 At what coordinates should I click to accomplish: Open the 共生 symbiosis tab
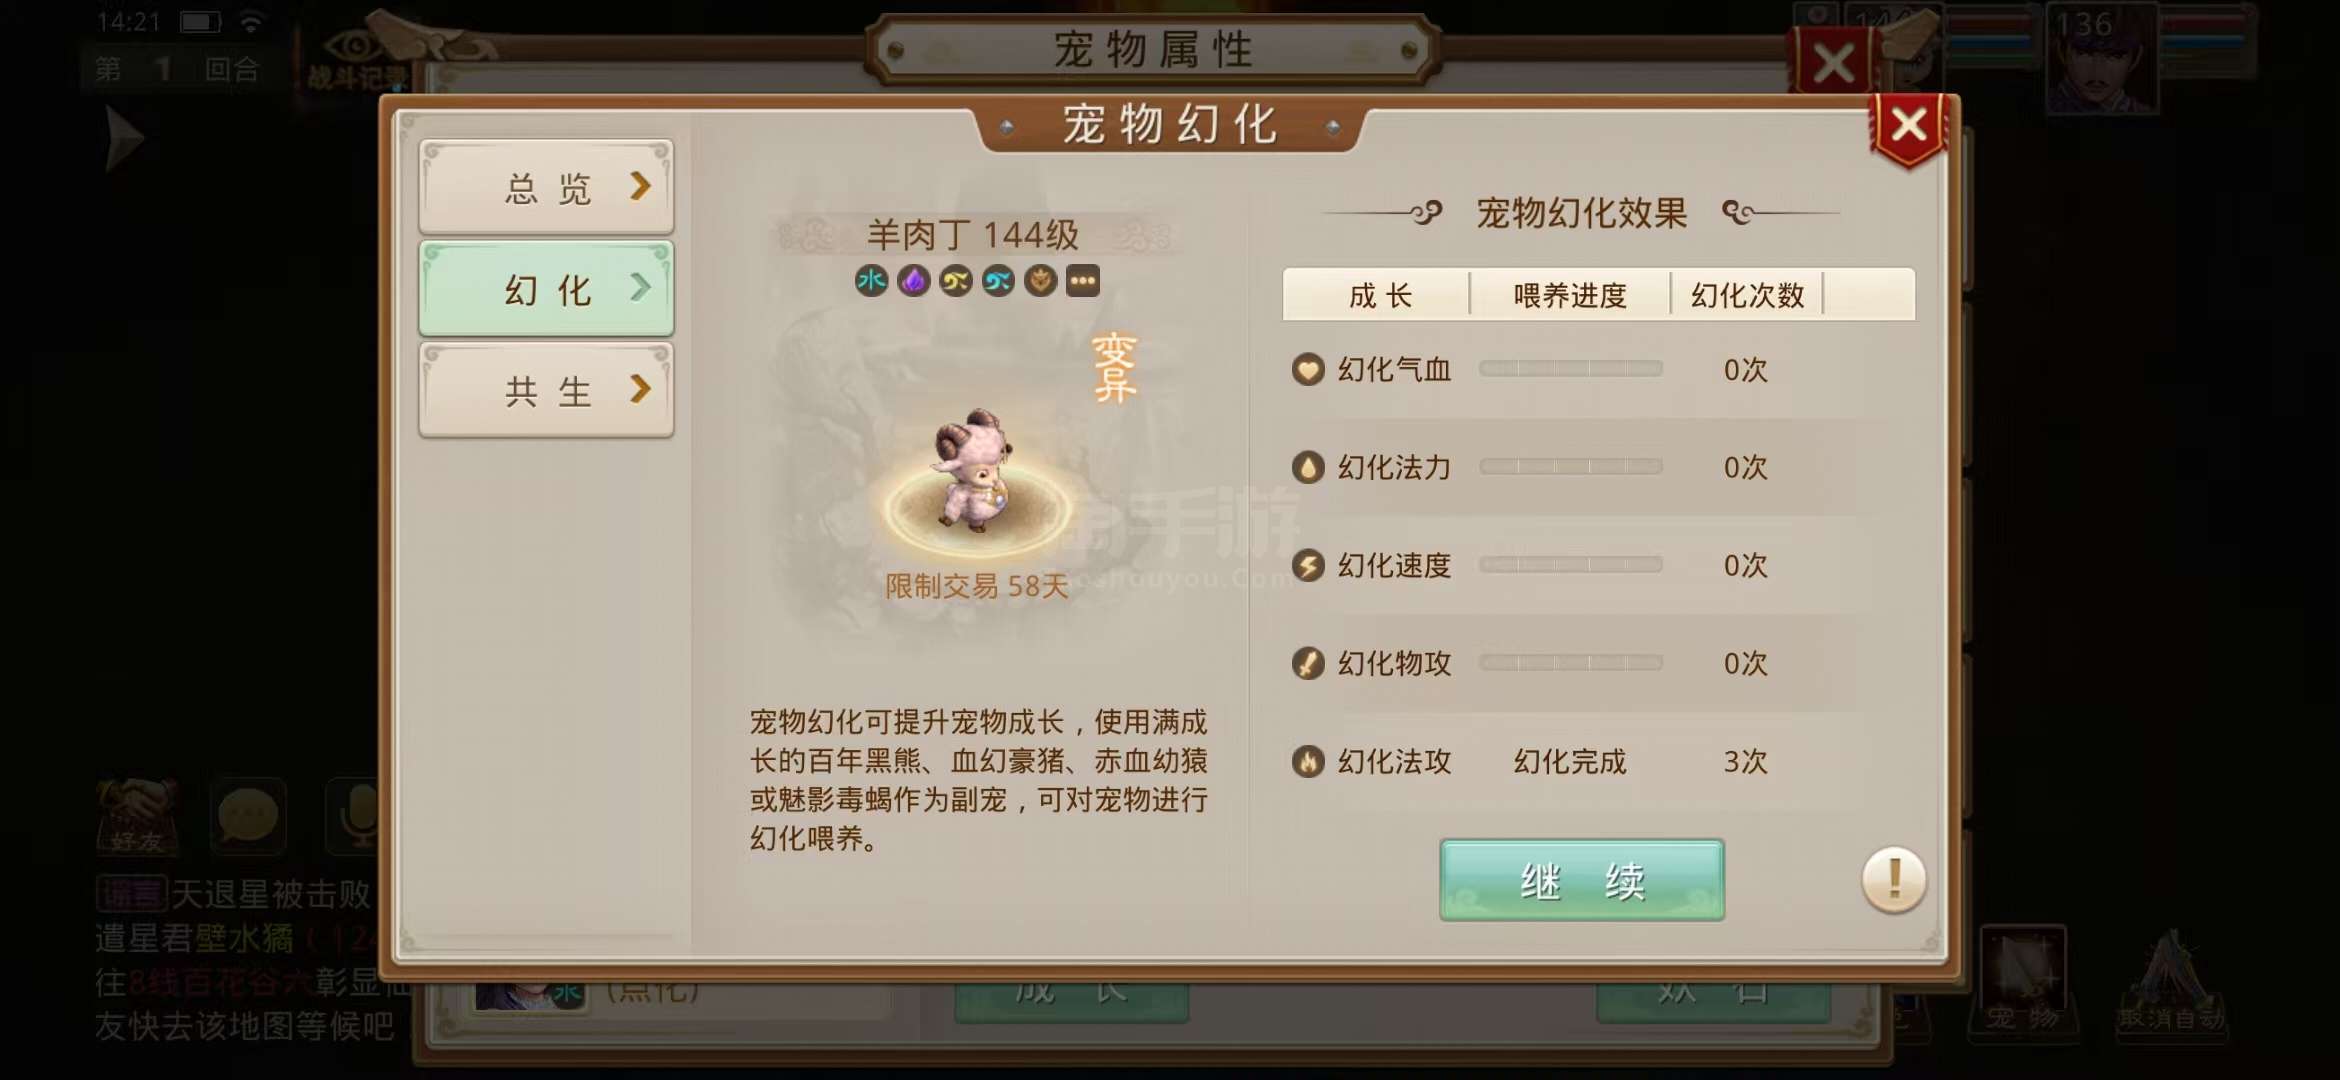pyautogui.click(x=546, y=390)
